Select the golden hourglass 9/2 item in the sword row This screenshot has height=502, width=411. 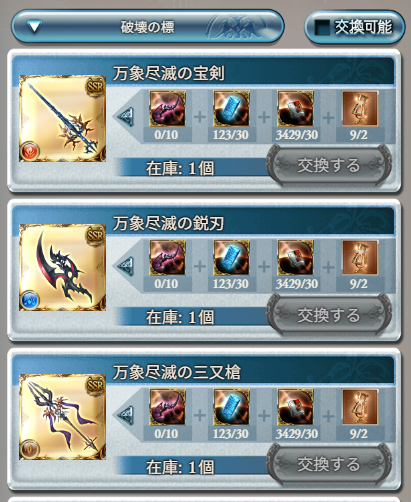tap(360, 109)
